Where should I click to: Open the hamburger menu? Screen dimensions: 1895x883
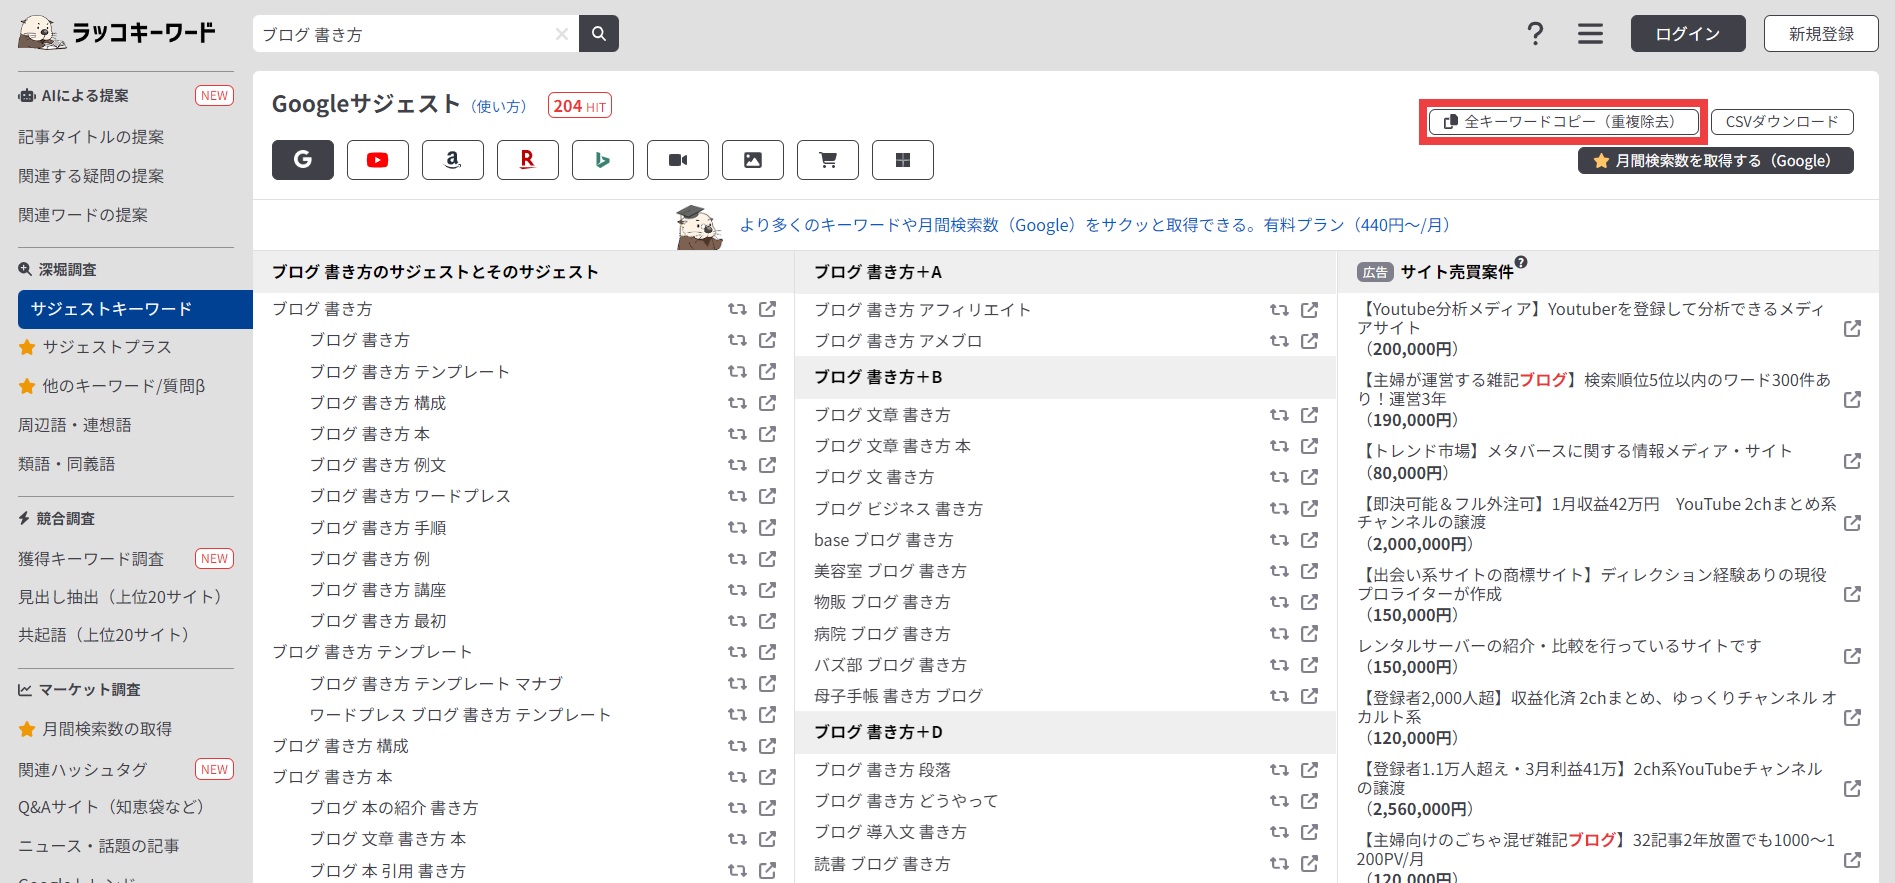1591,34
